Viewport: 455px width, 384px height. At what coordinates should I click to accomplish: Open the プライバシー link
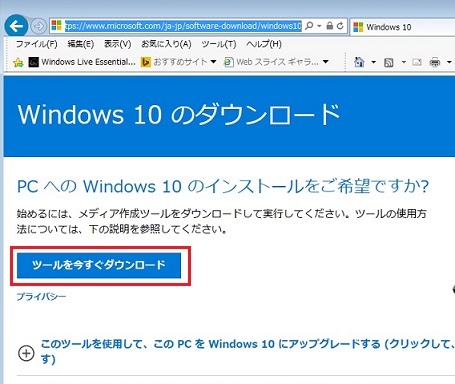(41, 296)
